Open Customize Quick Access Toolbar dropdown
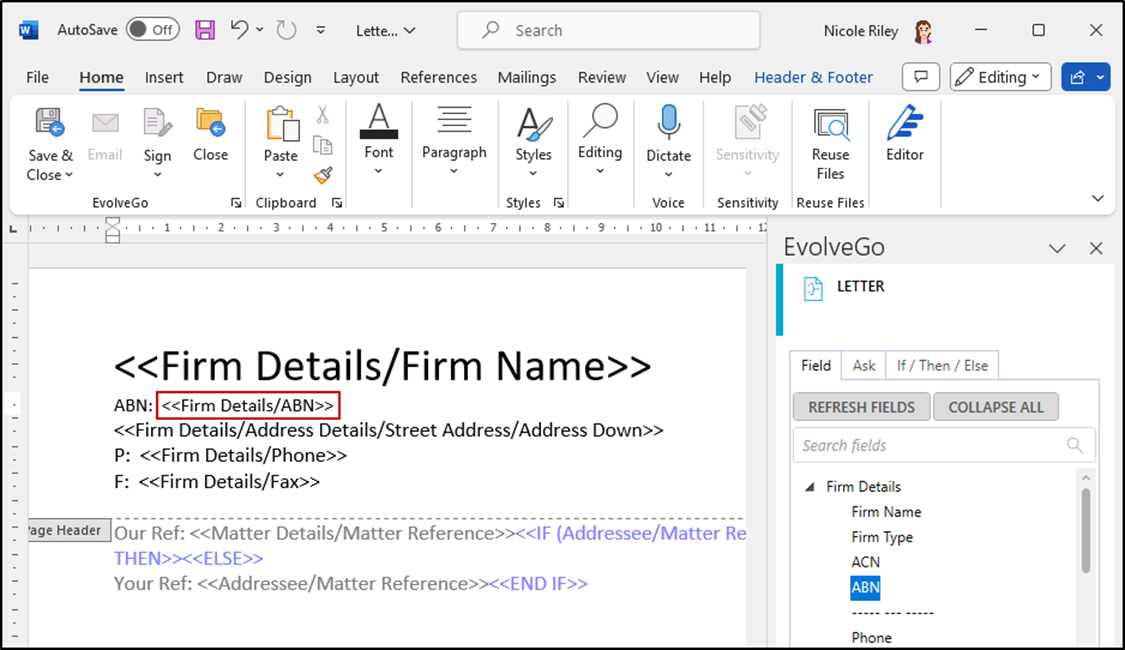 (x=321, y=30)
